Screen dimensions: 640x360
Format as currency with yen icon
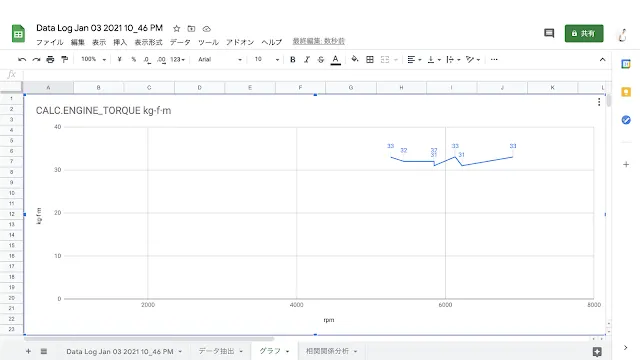(119, 60)
